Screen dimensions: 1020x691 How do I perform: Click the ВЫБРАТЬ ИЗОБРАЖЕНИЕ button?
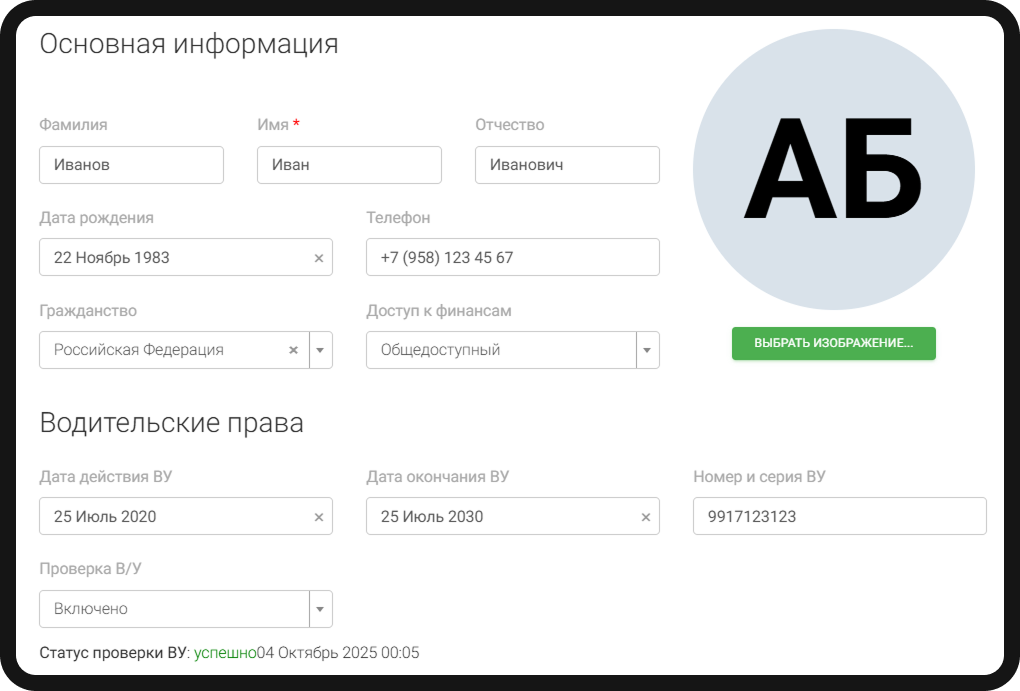tap(833, 343)
